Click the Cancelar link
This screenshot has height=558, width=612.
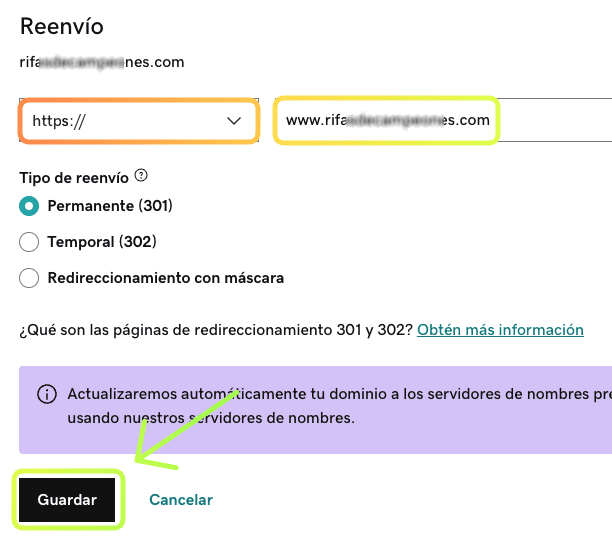pyautogui.click(x=181, y=500)
